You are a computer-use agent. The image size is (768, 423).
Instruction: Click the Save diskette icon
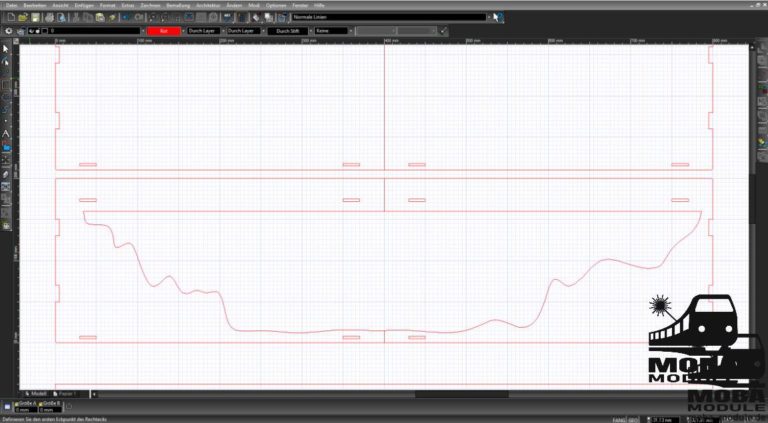pyautogui.click(x=35, y=18)
